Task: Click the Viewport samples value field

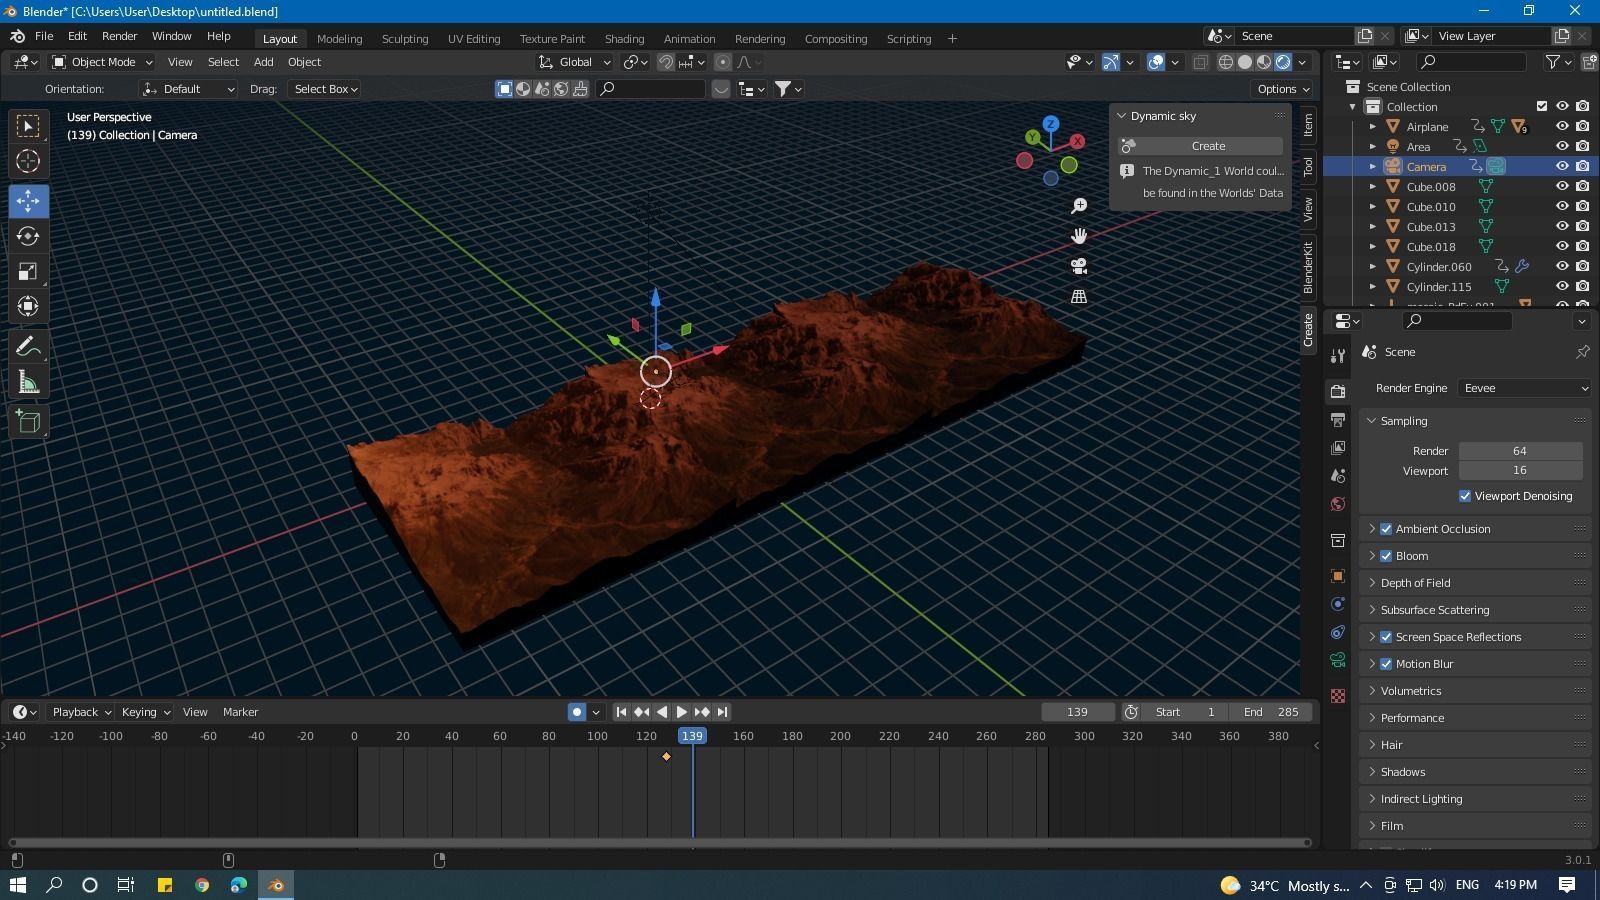Action: tap(1520, 470)
